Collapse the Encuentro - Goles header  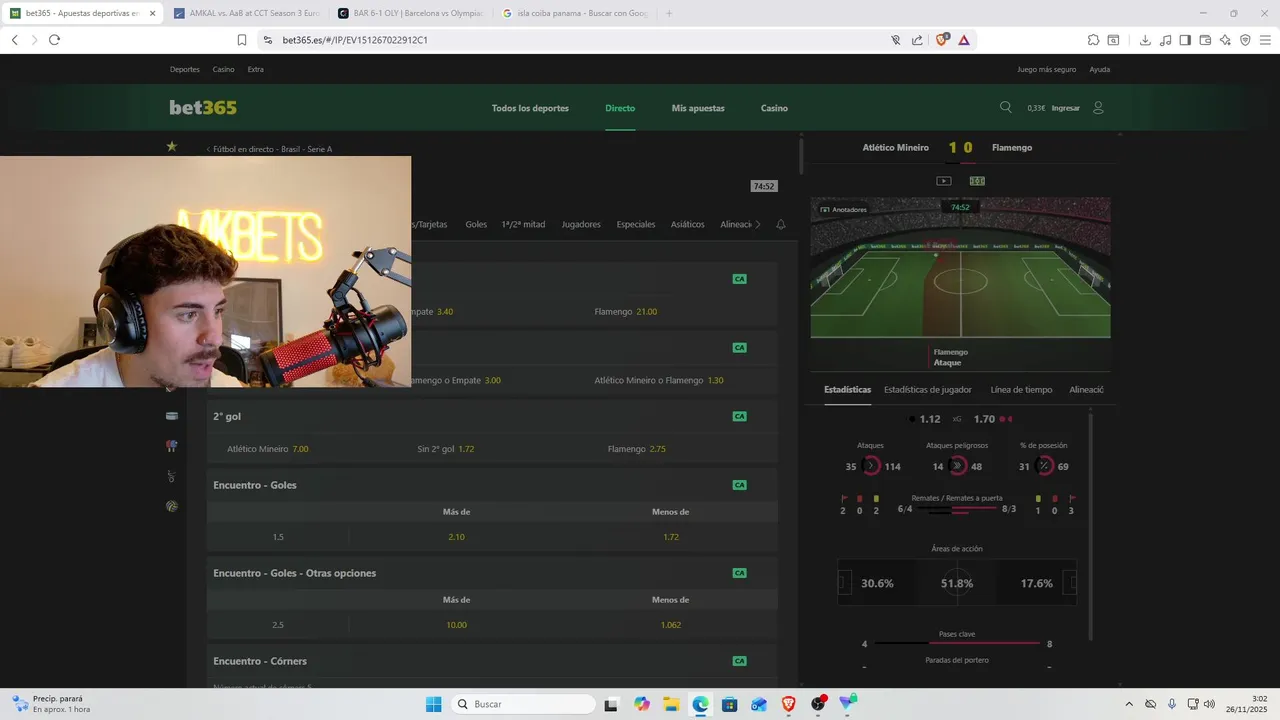pyautogui.click(x=492, y=485)
